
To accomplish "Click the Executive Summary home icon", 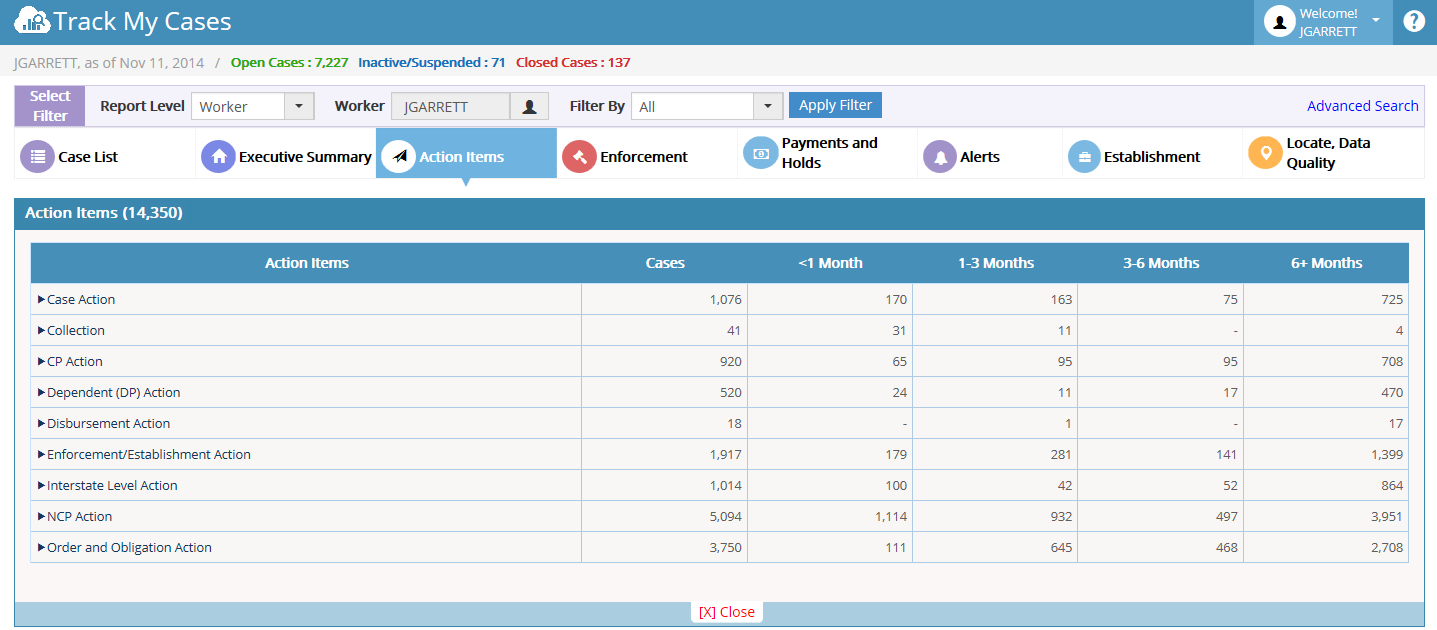I will (x=218, y=157).
